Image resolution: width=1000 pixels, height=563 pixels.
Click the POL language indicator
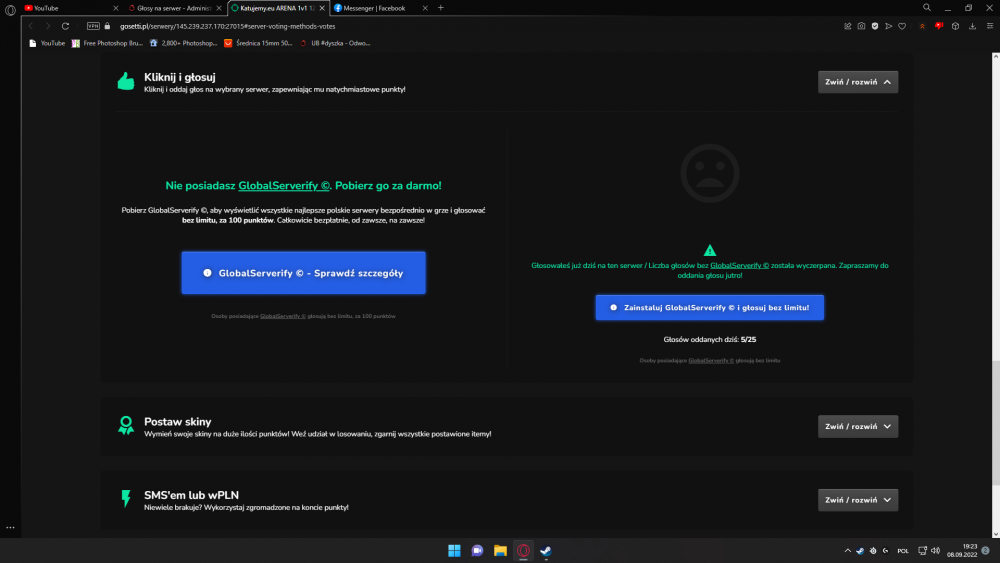(x=903, y=551)
